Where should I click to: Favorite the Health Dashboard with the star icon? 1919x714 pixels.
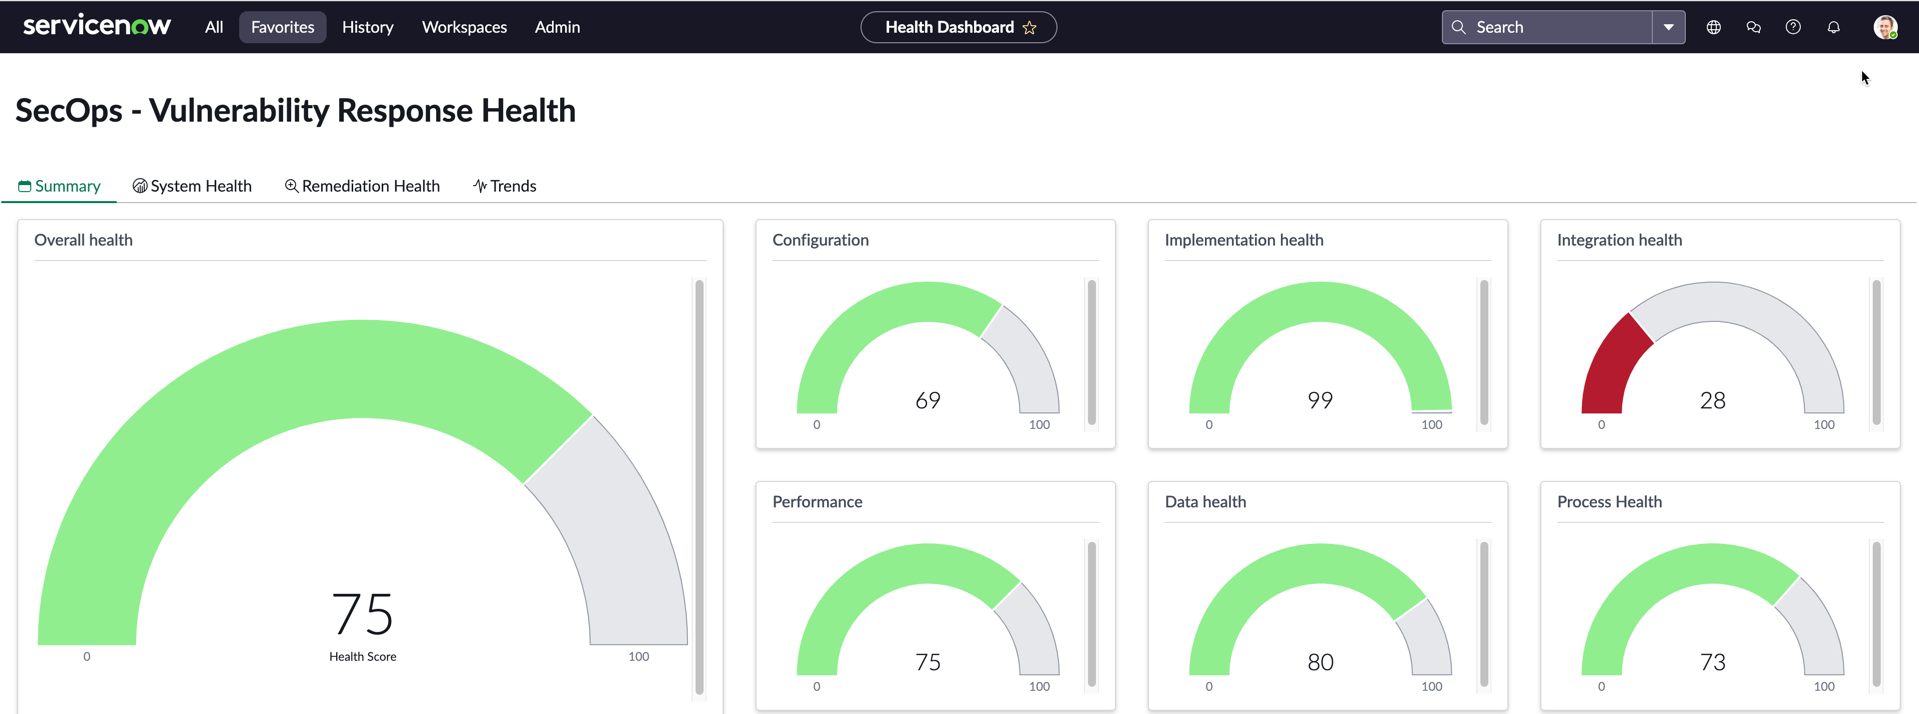coord(1030,28)
